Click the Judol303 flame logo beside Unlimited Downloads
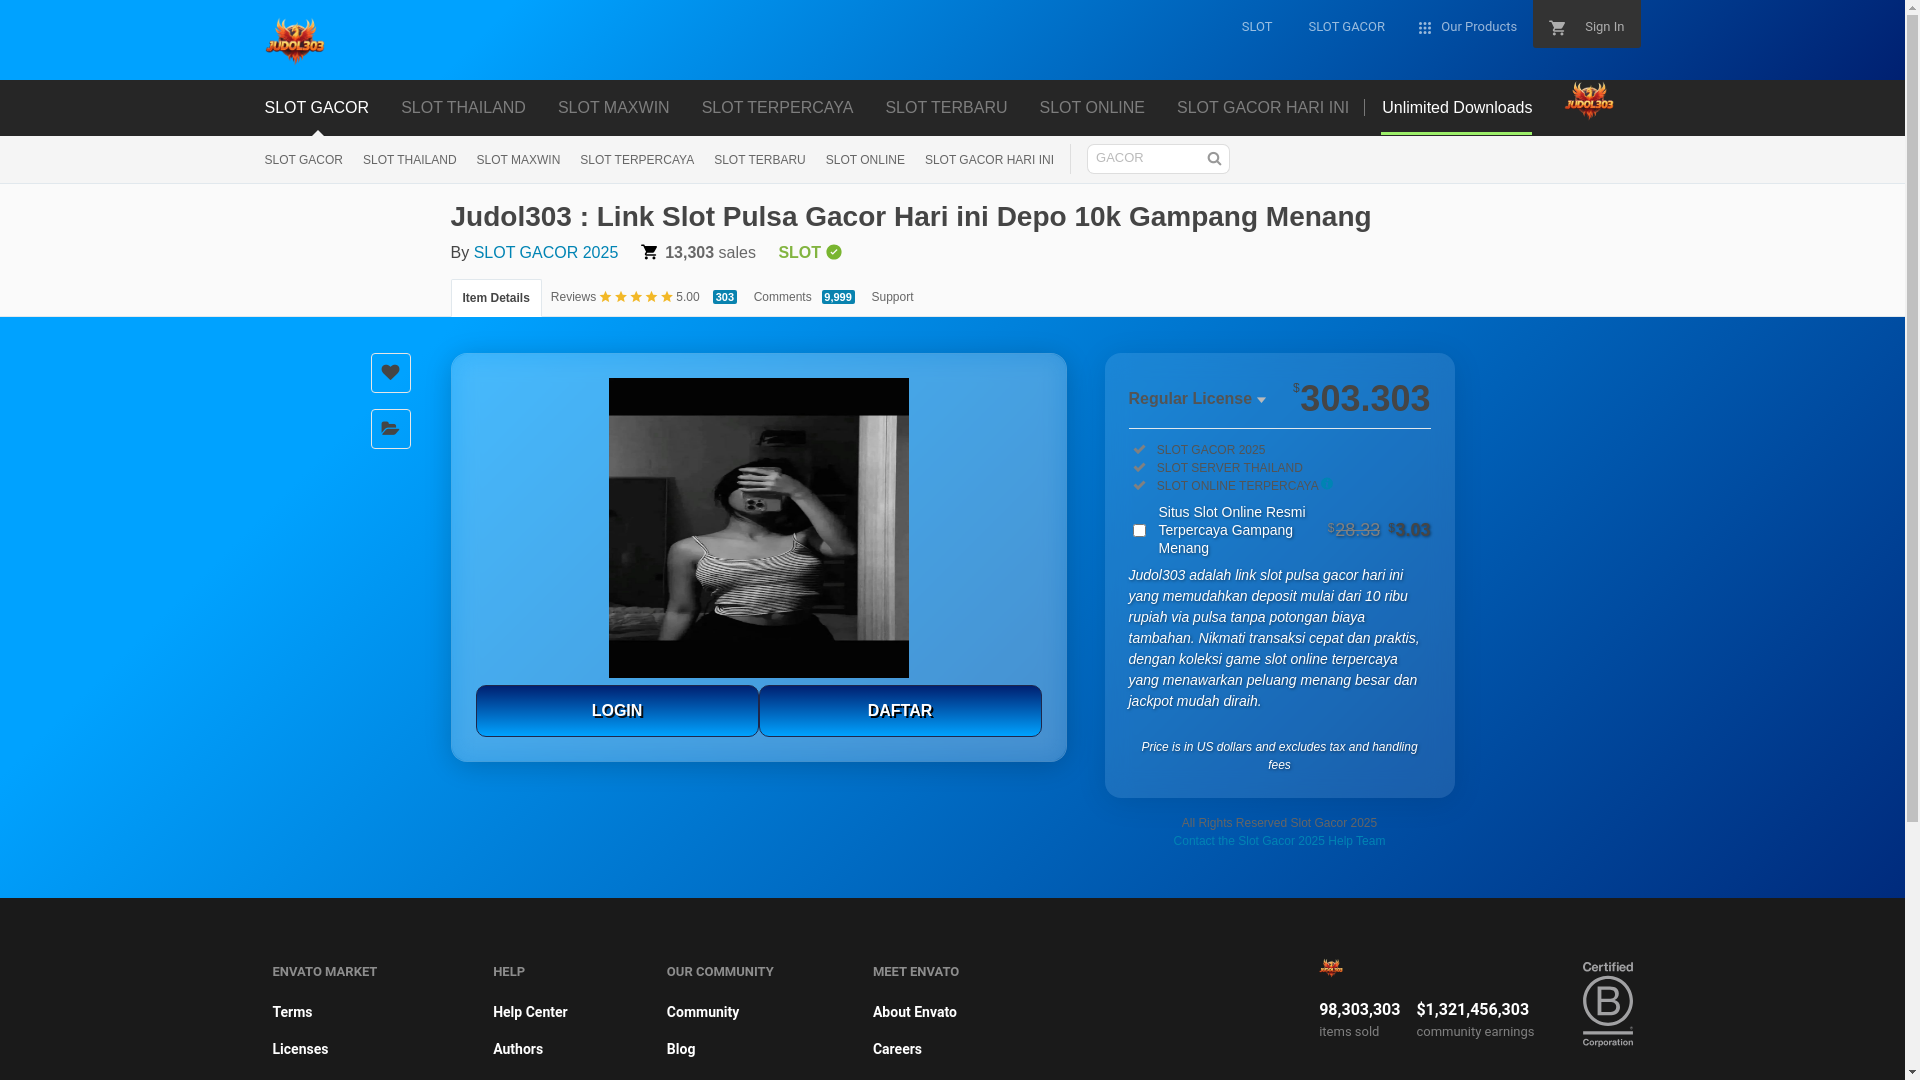This screenshot has width=1920, height=1080. (x=1588, y=101)
